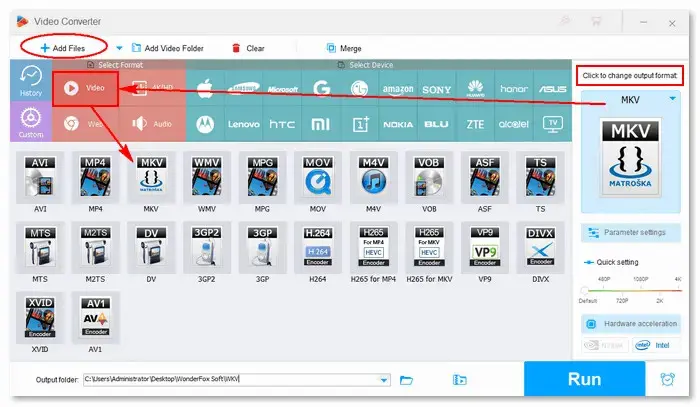Clear the file list
Image resolution: width=700 pixels, height=407 pixels.
point(248,48)
